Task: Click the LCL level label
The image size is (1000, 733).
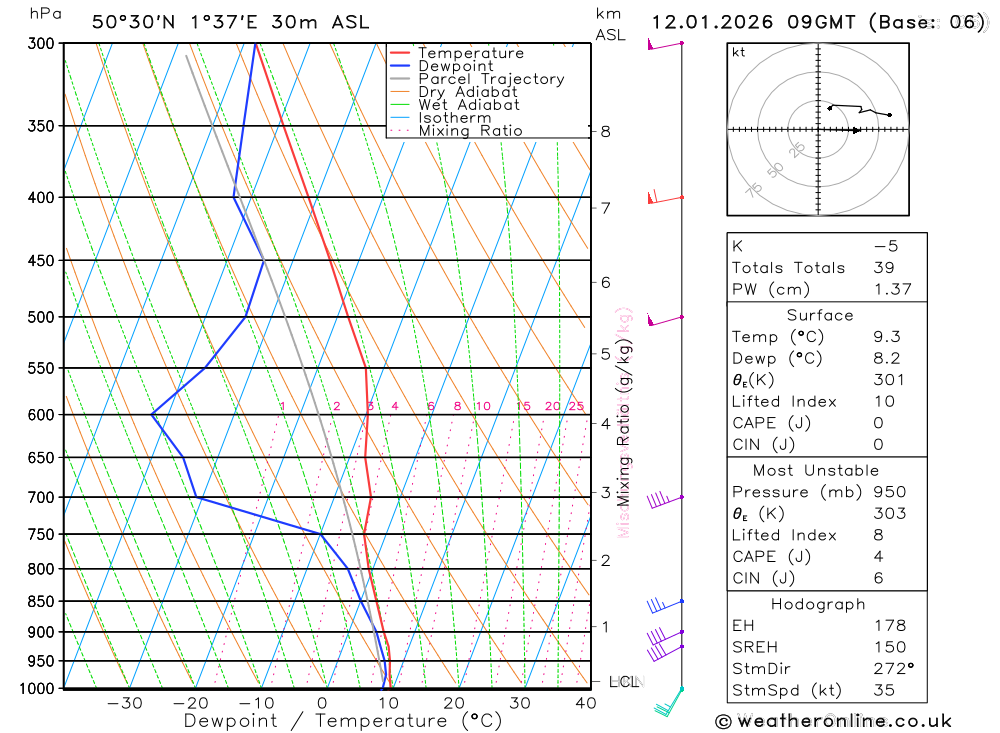Action: [624, 682]
